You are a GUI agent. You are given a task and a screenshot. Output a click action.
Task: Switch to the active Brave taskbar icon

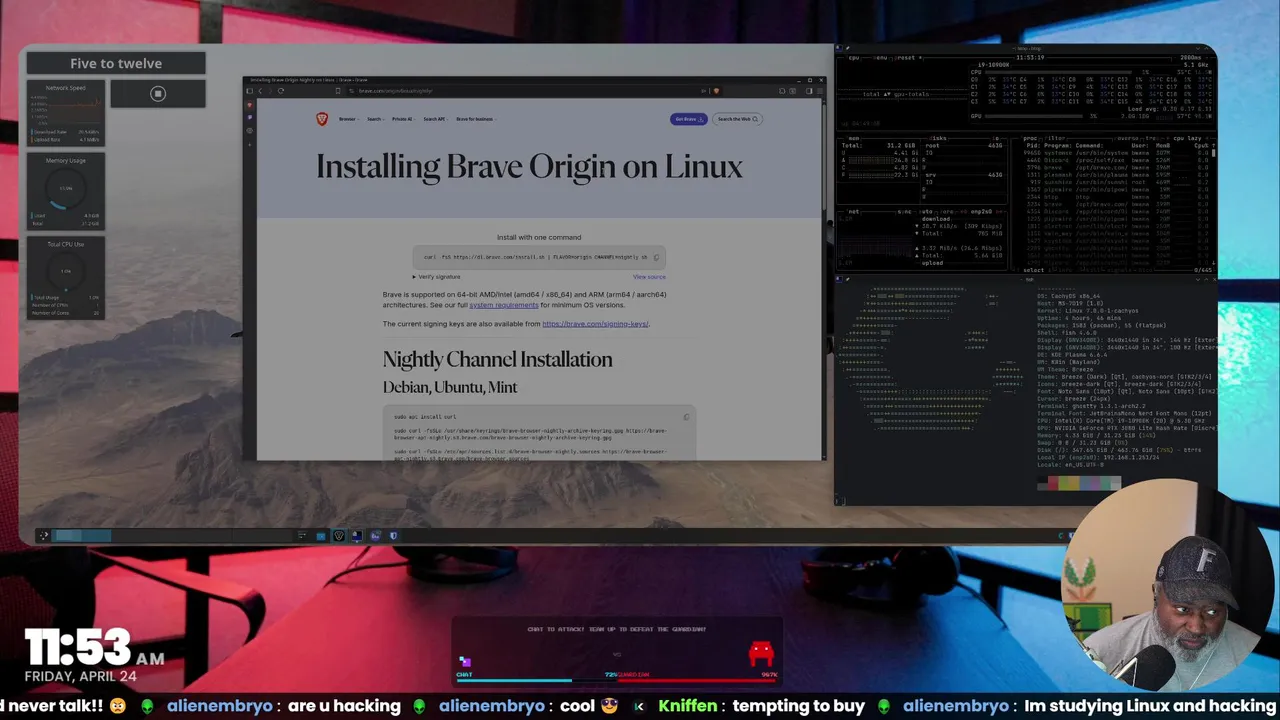click(x=339, y=536)
